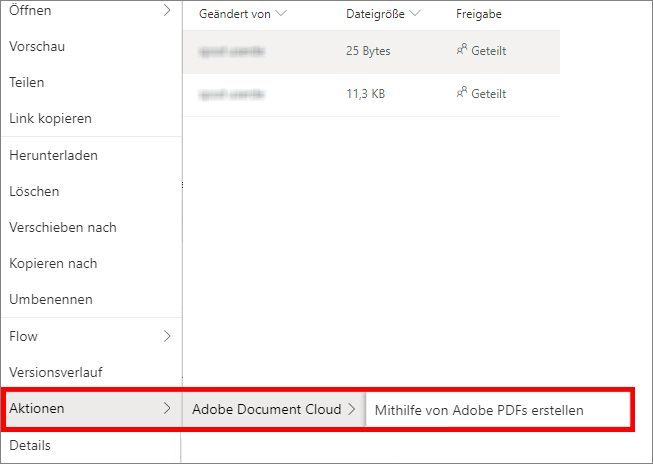Choose Teilen in the context menu

point(26,82)
